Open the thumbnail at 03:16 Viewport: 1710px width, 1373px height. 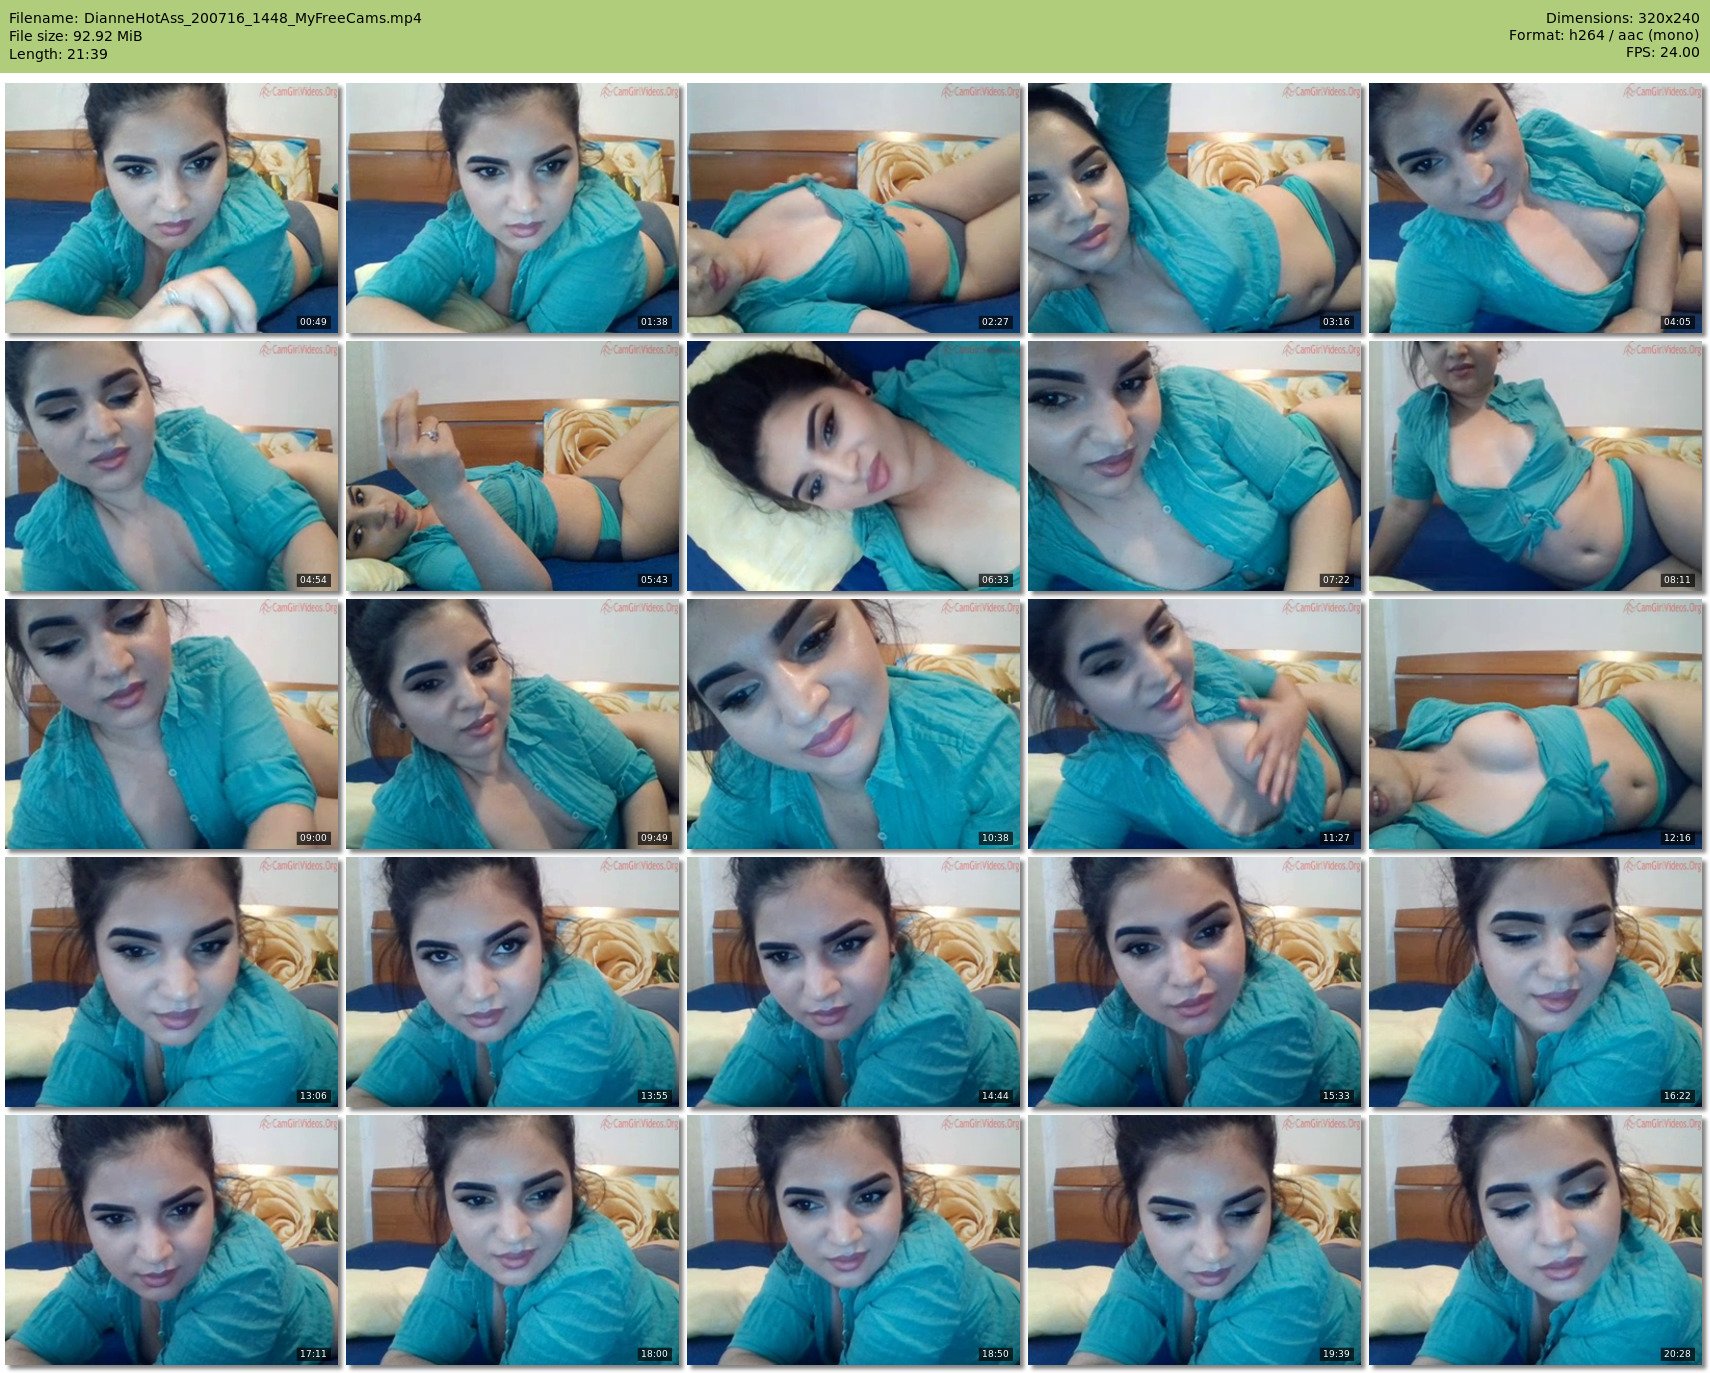pyautogui.click(x=1195, y=208)
